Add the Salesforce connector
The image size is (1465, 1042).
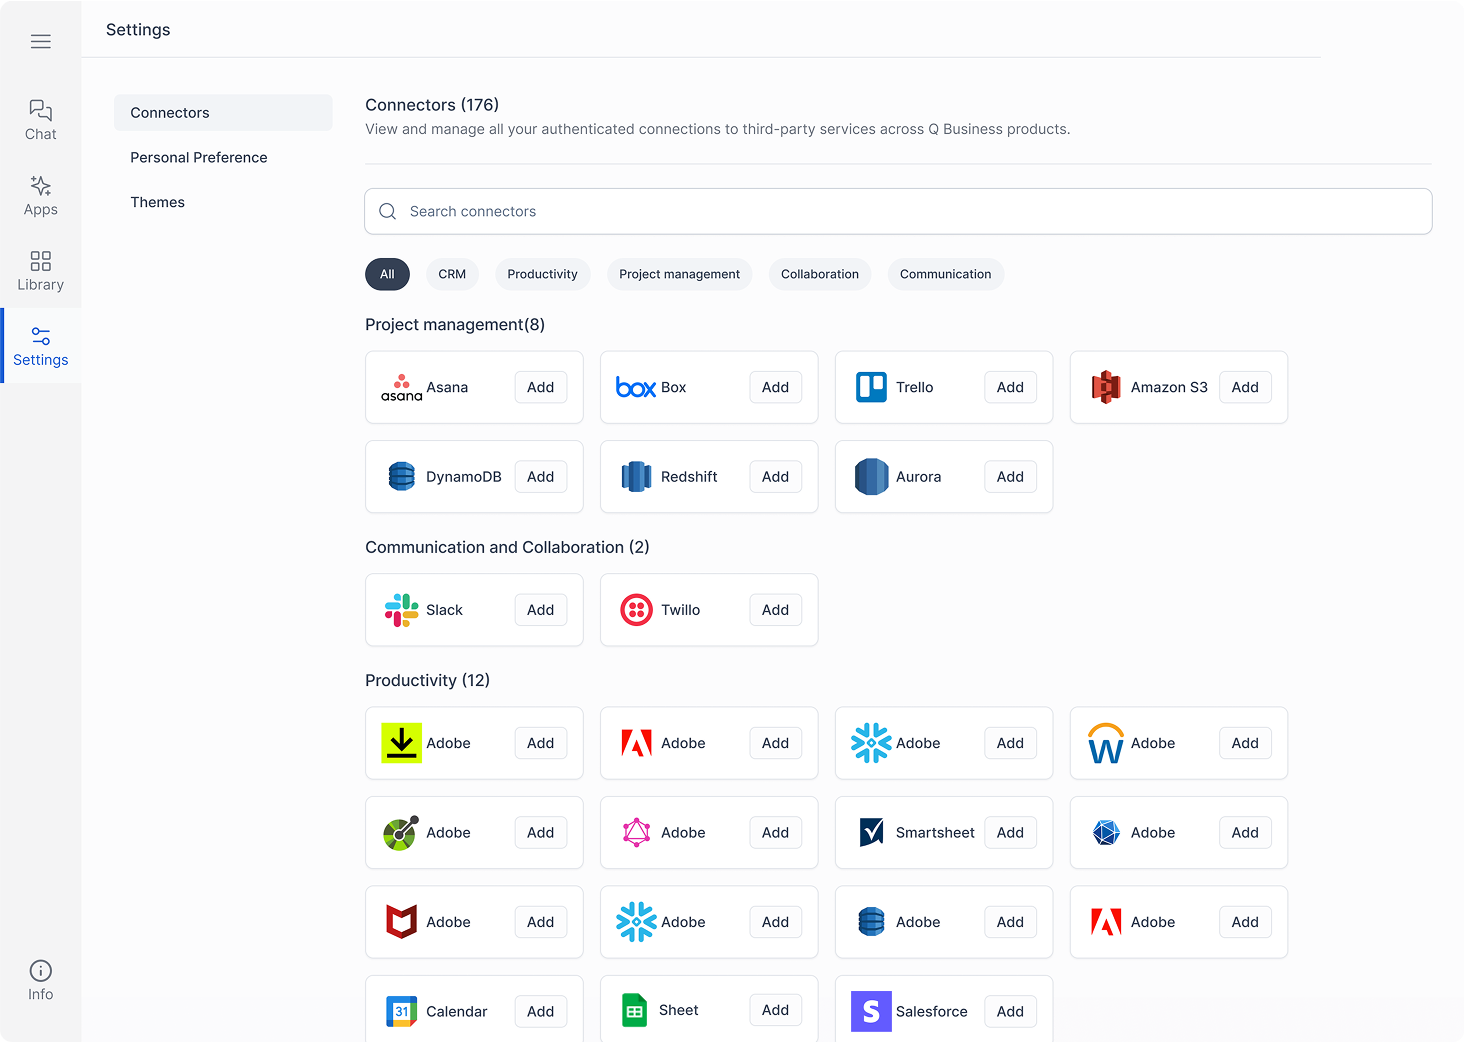[x=1011, y=1012]
